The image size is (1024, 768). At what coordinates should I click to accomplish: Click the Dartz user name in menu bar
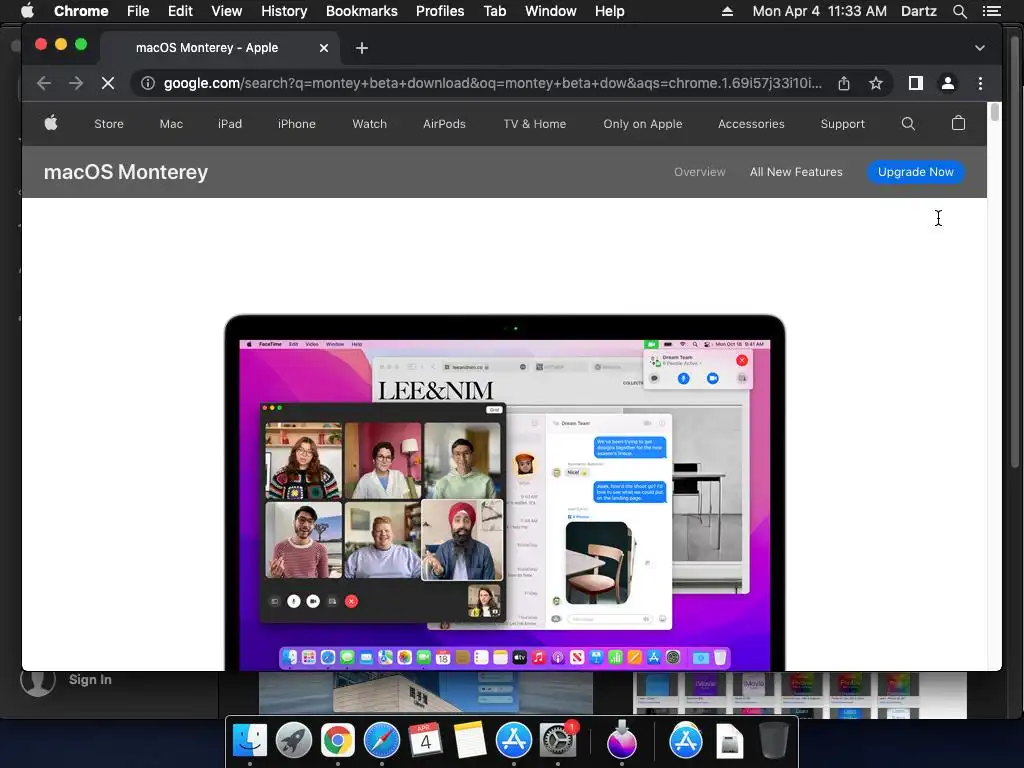click(918, 11)
